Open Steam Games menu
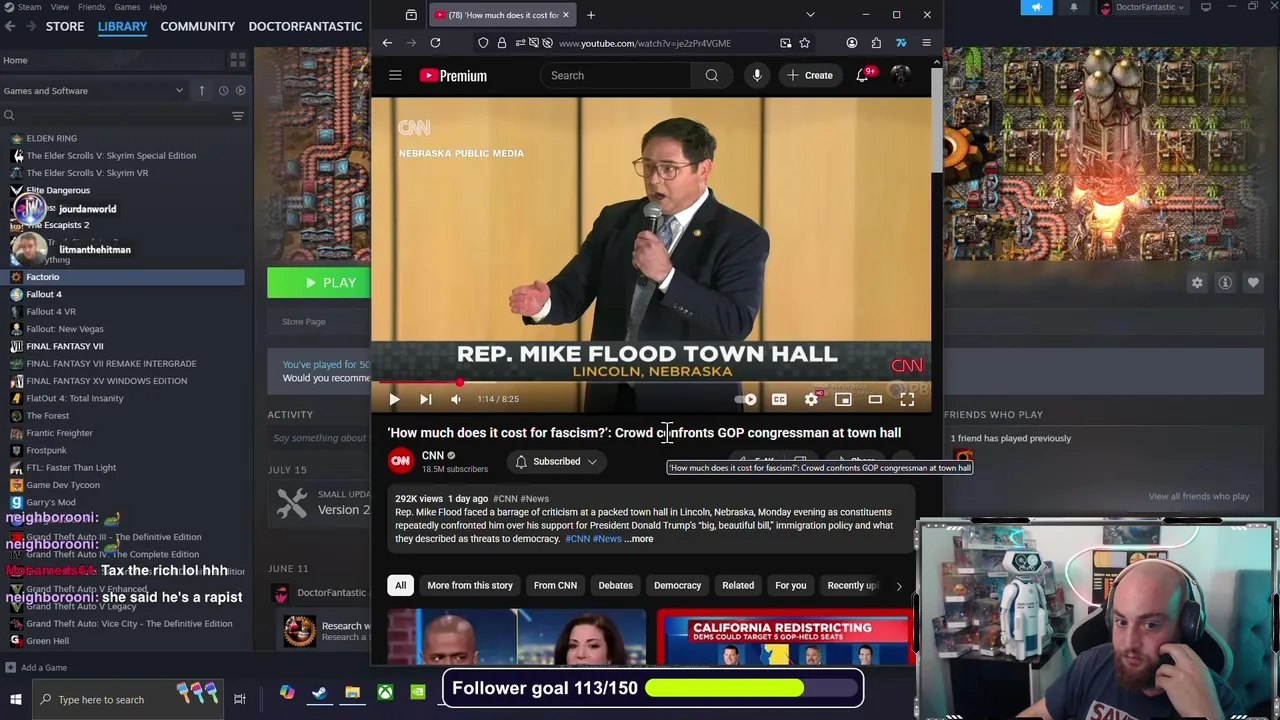Image resolution: width=1280 pixels, height=720 pixels. click(127, 7)
